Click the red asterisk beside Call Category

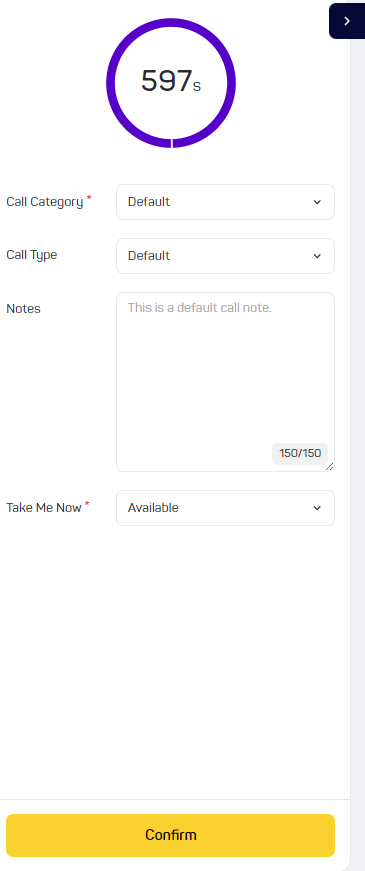(x=89, y=198)
